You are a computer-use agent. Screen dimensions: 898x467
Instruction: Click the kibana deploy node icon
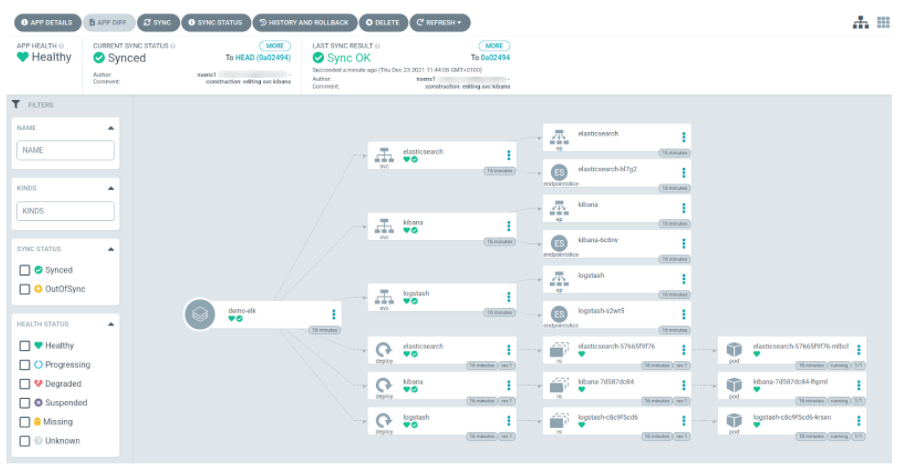point(383,385)
